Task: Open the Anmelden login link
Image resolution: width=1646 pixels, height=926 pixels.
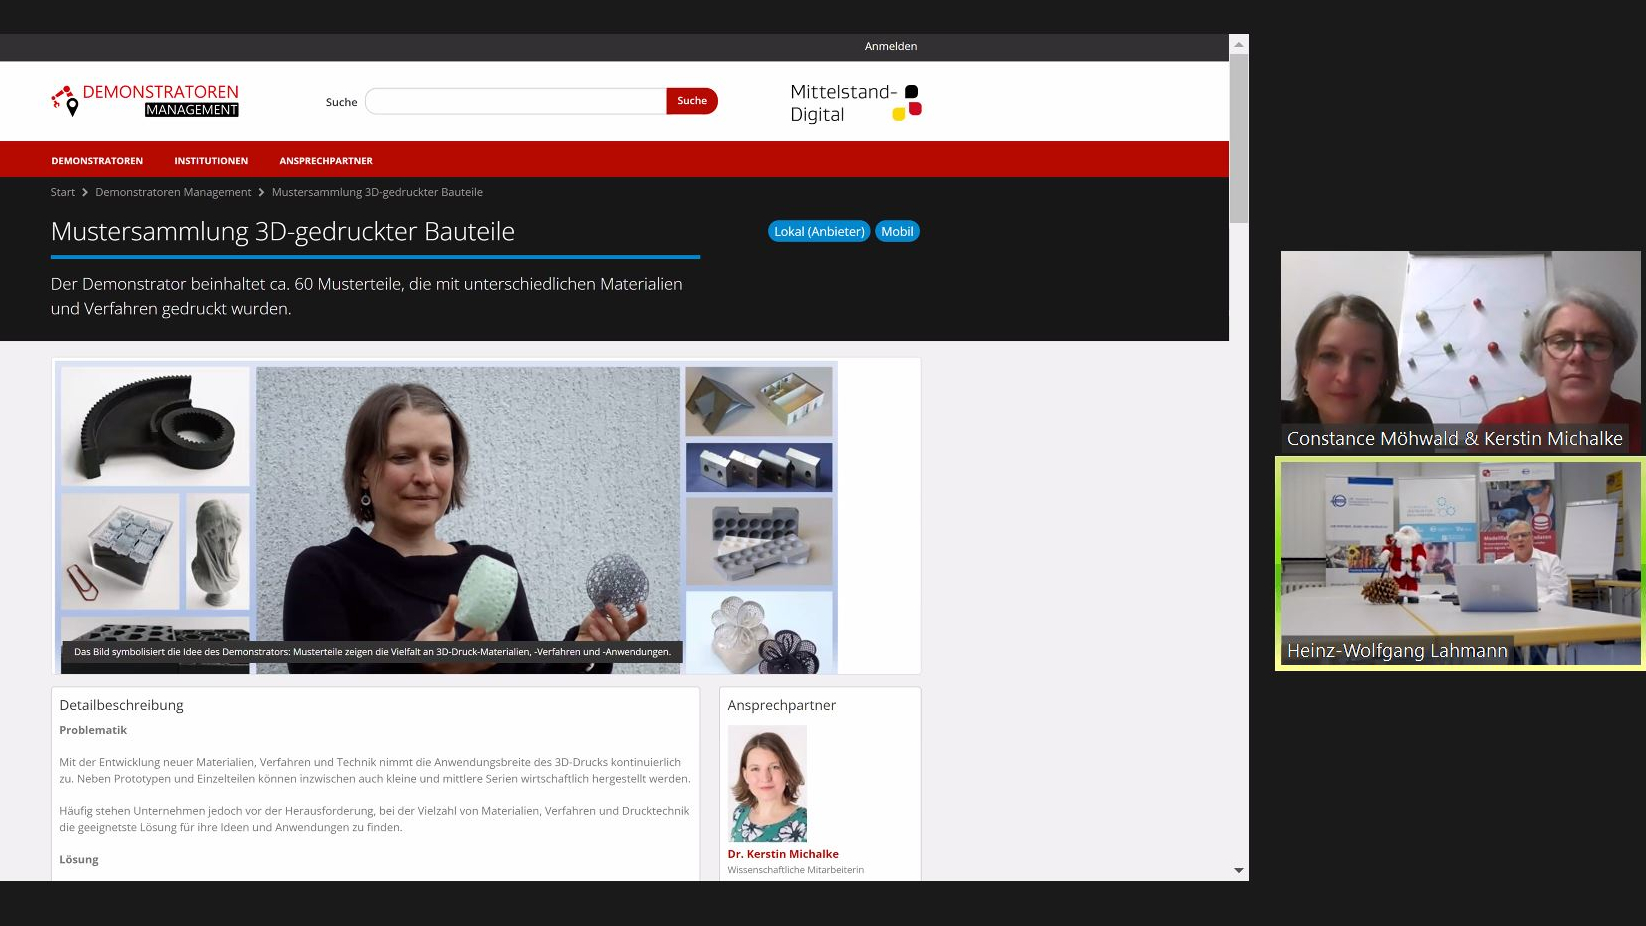Action: [x=890, y=46]
